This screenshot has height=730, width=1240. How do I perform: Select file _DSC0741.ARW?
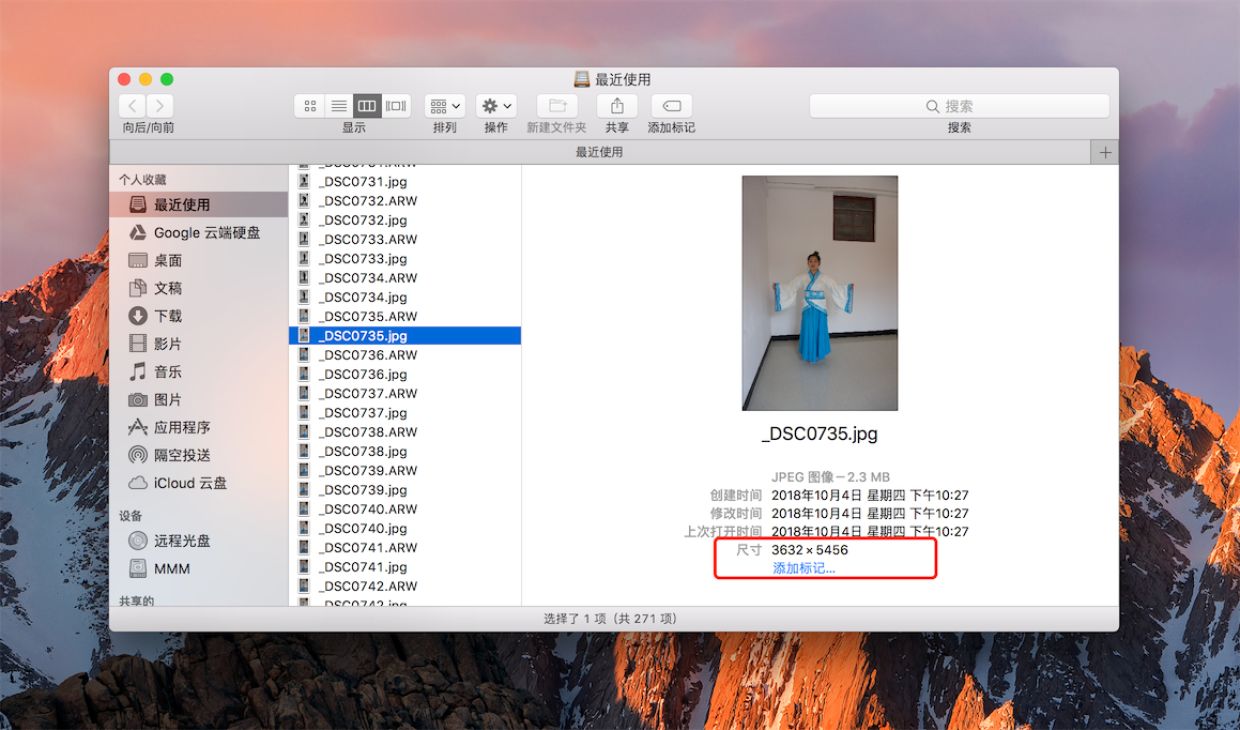pyautogui.click(x=405, y=548)
